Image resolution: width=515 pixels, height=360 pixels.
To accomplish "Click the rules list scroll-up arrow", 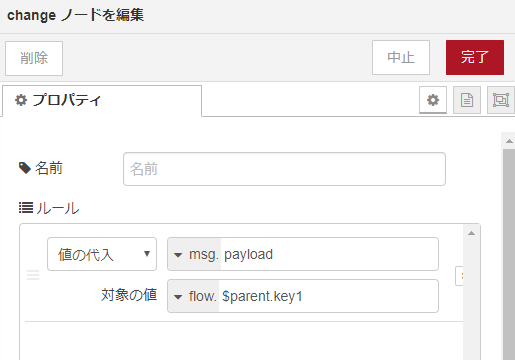I will click(x=471, y=233).
